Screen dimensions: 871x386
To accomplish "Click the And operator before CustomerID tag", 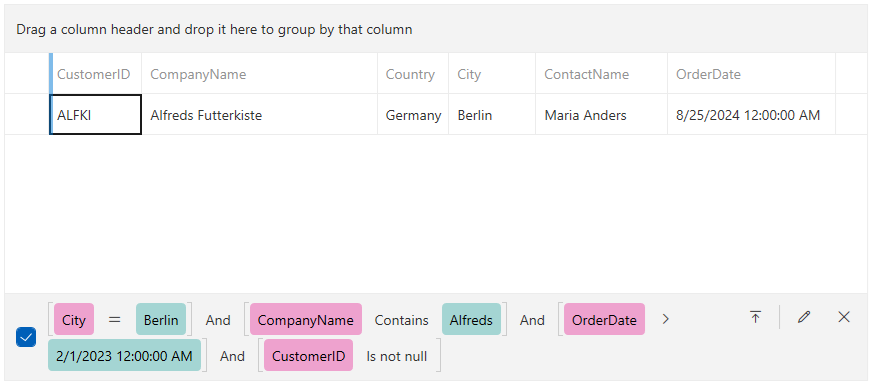I will (x=232, y=357).
